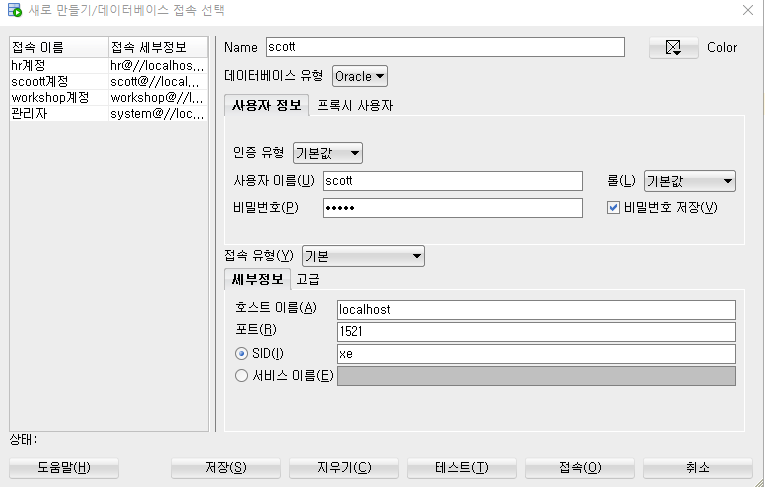
Task: Click the workshop@//l... details cell
Action: click(158, 98)
